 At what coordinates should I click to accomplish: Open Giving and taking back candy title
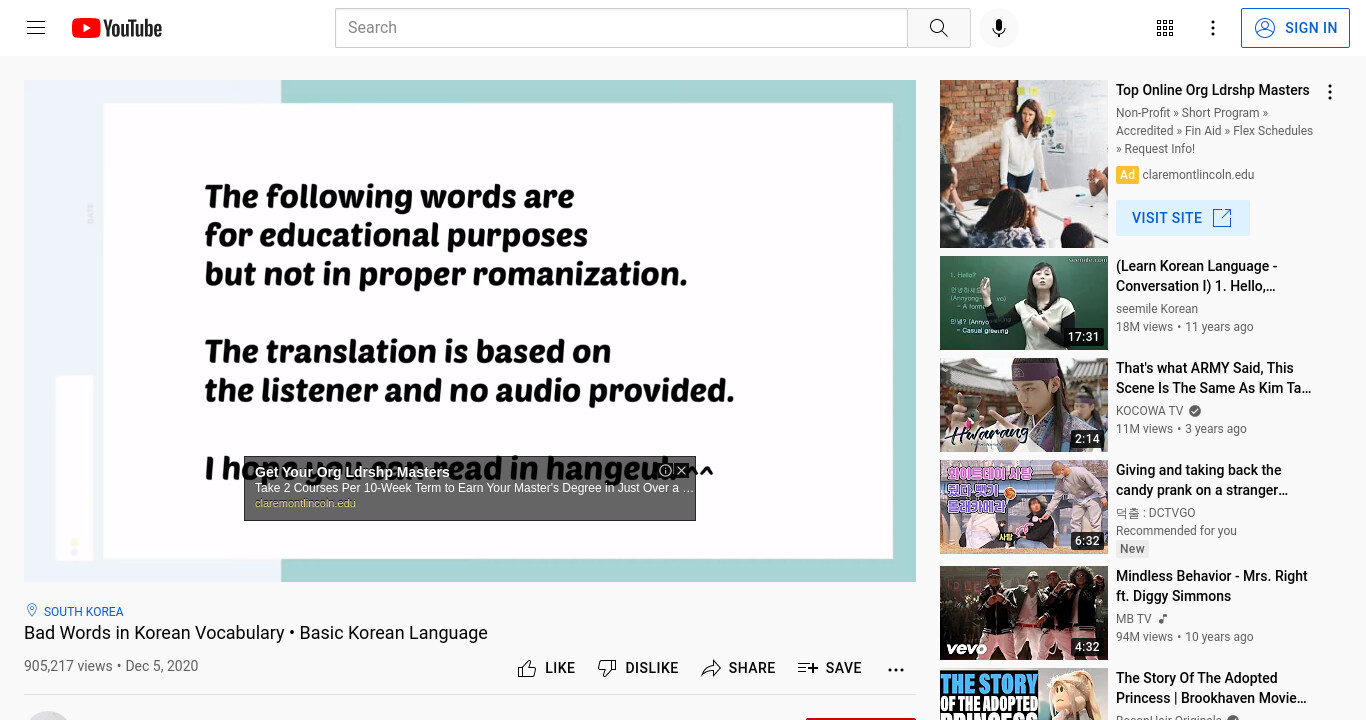(1202, 480)
